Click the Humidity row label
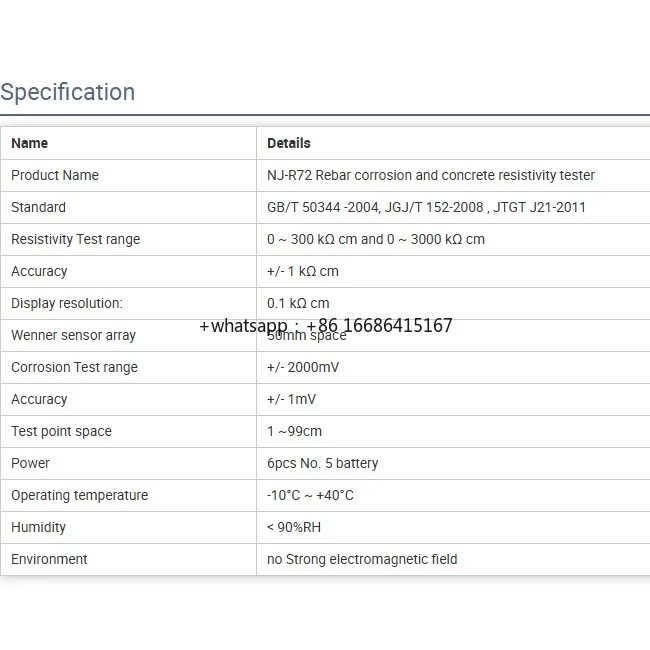The image size is (650, 650). [x=39, y=528]
